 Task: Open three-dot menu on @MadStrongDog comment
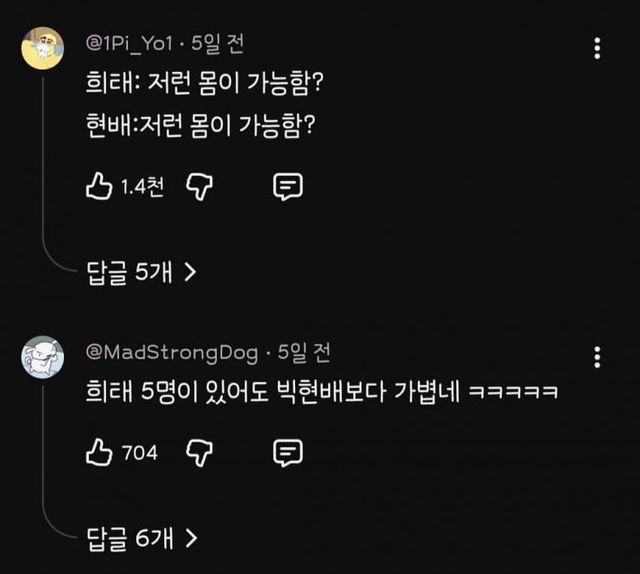(597, 357)
